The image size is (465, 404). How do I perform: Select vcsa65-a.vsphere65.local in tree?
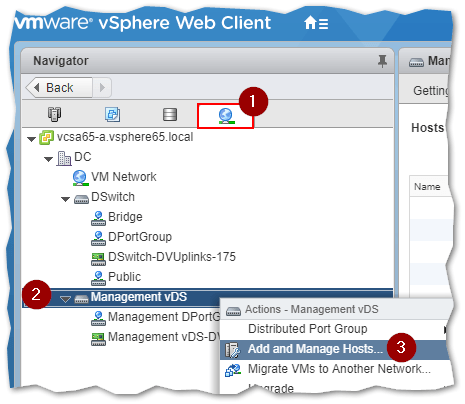point(125,137)
